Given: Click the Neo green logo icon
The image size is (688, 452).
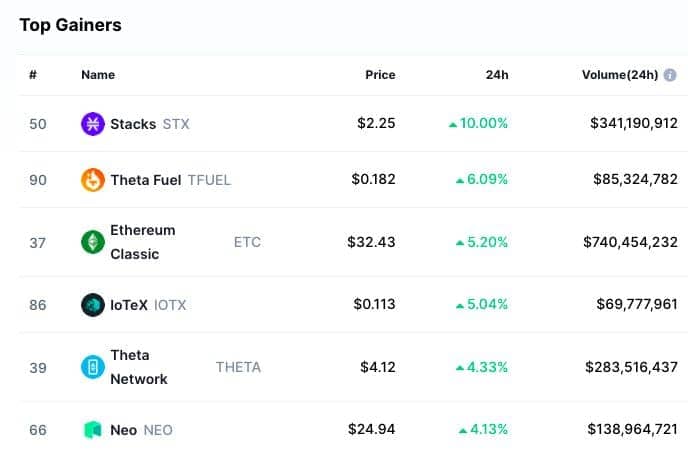Looking at the screenshot, I should [93, 430].
